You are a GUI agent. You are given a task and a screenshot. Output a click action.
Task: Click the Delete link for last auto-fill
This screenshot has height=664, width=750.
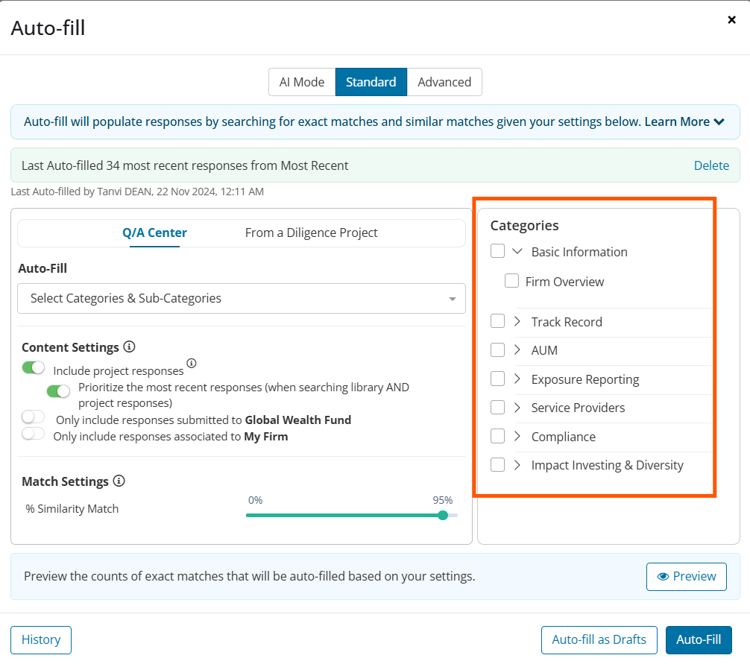[x=711, y=166]
